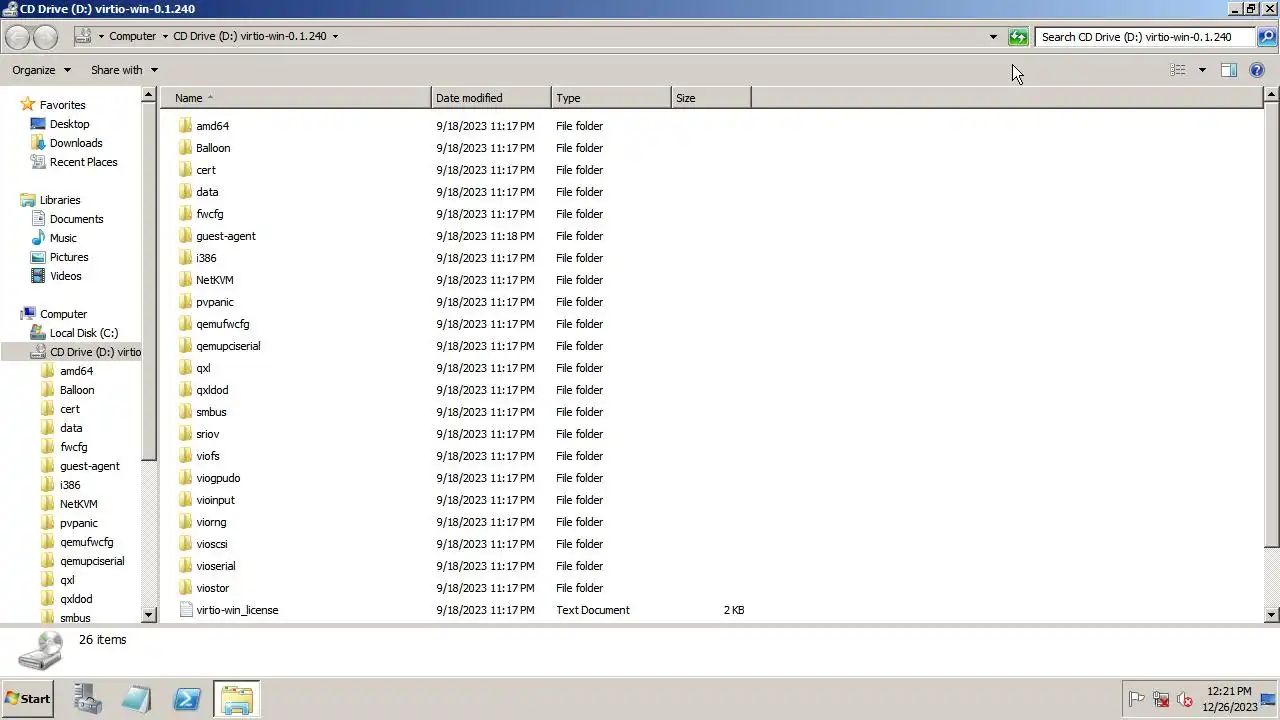
Task: Click the NetKVM folder icon in file list
Action: point(185,280)
